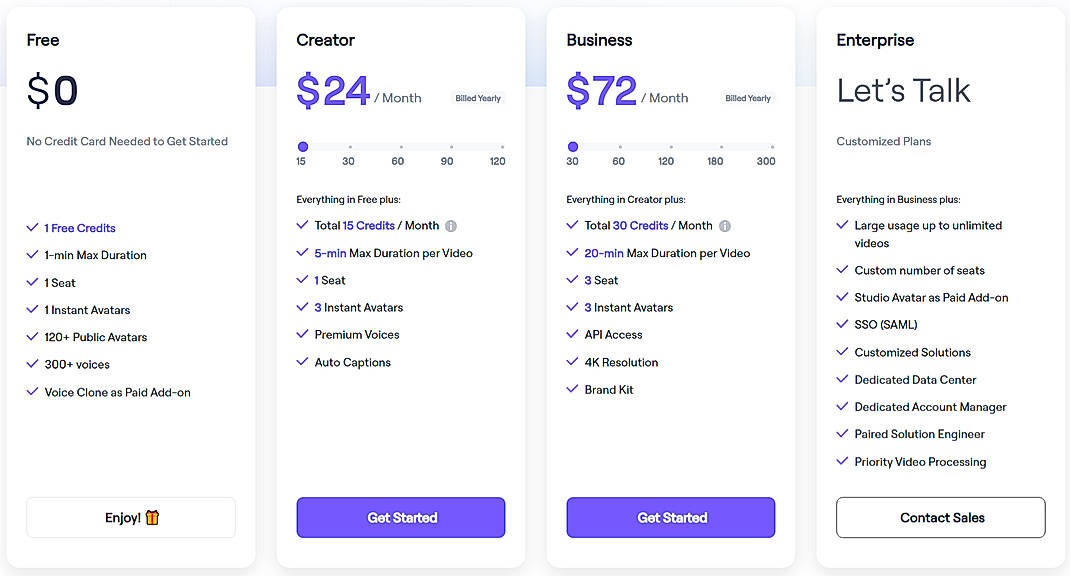
Task: Click the checkmark next to Auto Captions
Action: click(x=301, y=361)
